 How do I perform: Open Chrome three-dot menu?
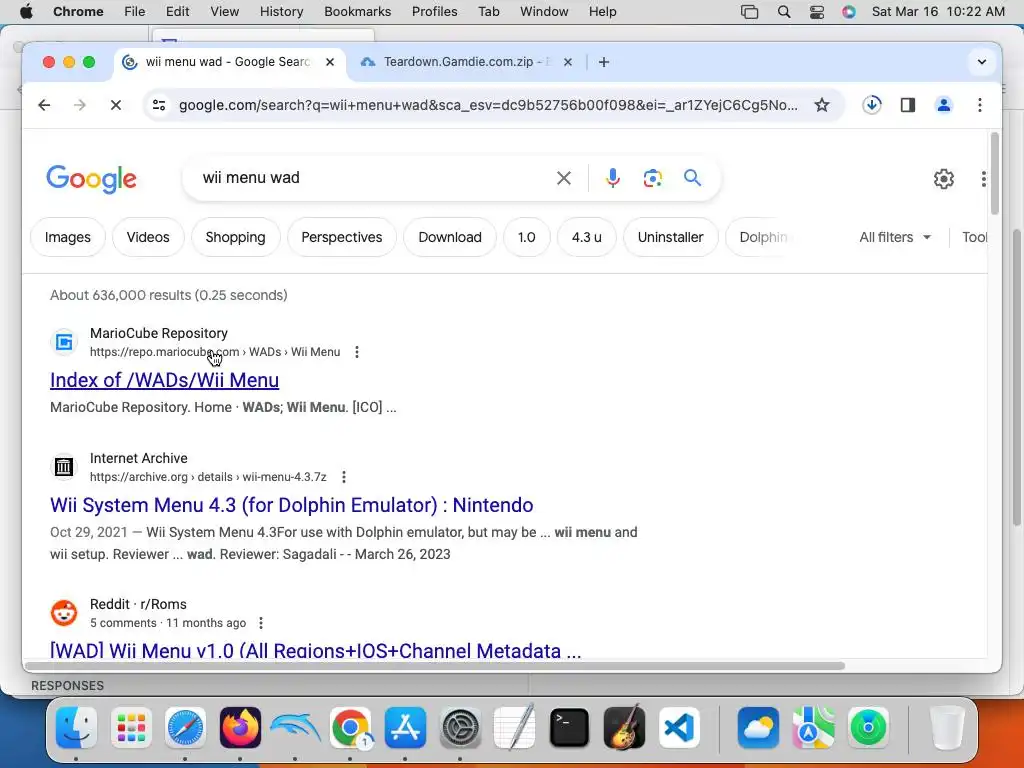click(980, 105)
